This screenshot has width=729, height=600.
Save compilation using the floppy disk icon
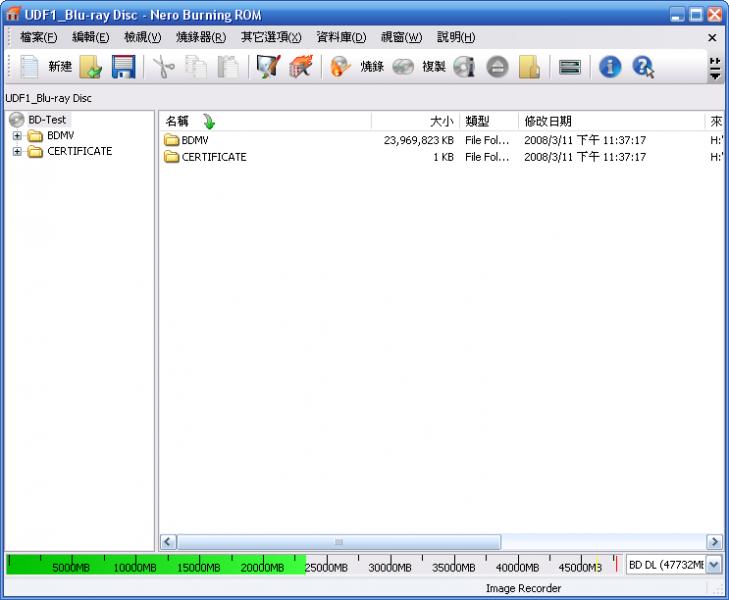tap(122, 67)
